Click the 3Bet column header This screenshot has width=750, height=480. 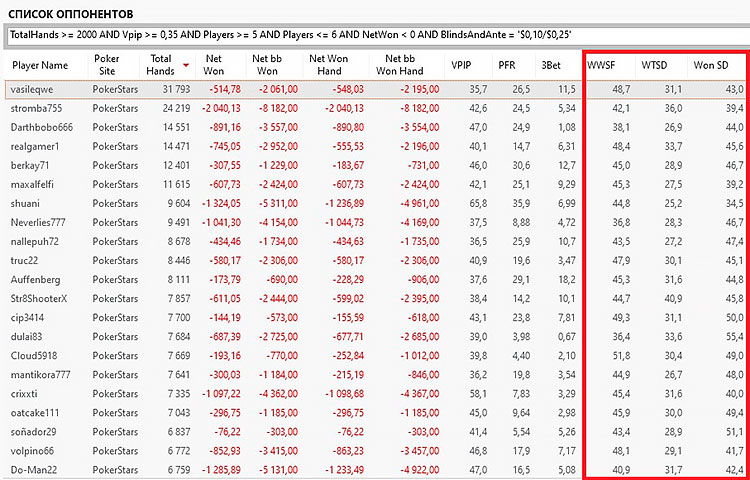coord(550,65)
